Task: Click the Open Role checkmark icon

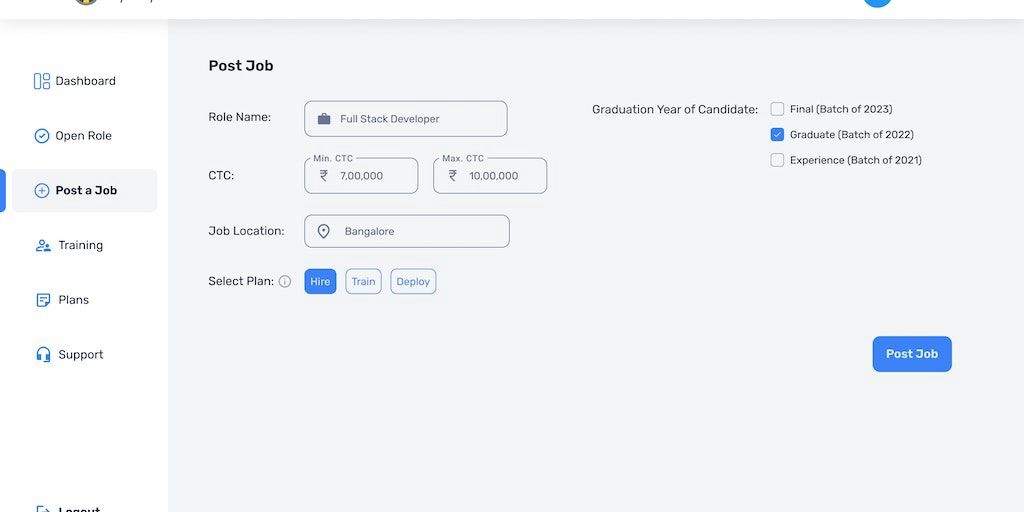Action: coord(42,136)
